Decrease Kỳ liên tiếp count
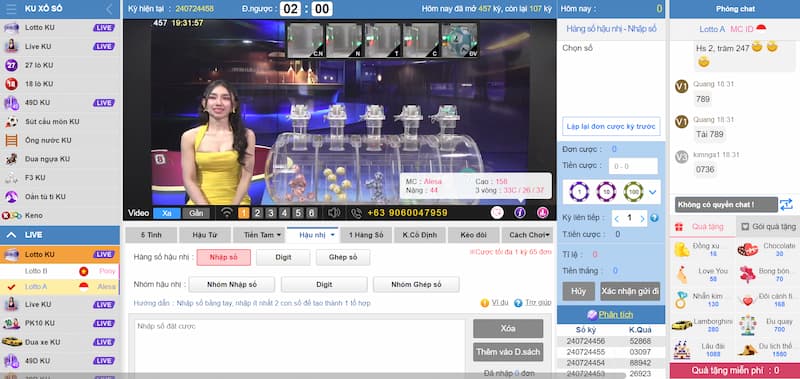The image size is (800, 379). (616, 219)
